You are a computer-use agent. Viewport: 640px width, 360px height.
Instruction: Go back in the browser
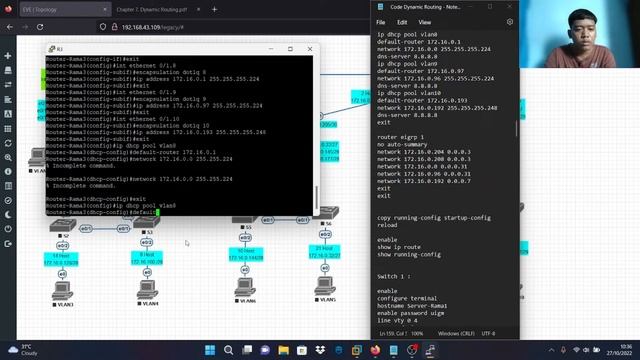pyautogui.click(x=10, y=27)
